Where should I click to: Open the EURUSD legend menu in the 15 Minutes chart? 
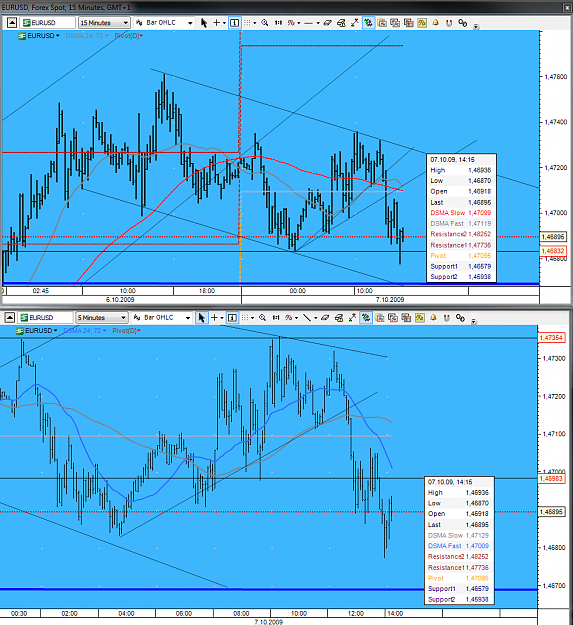[39, 35]
